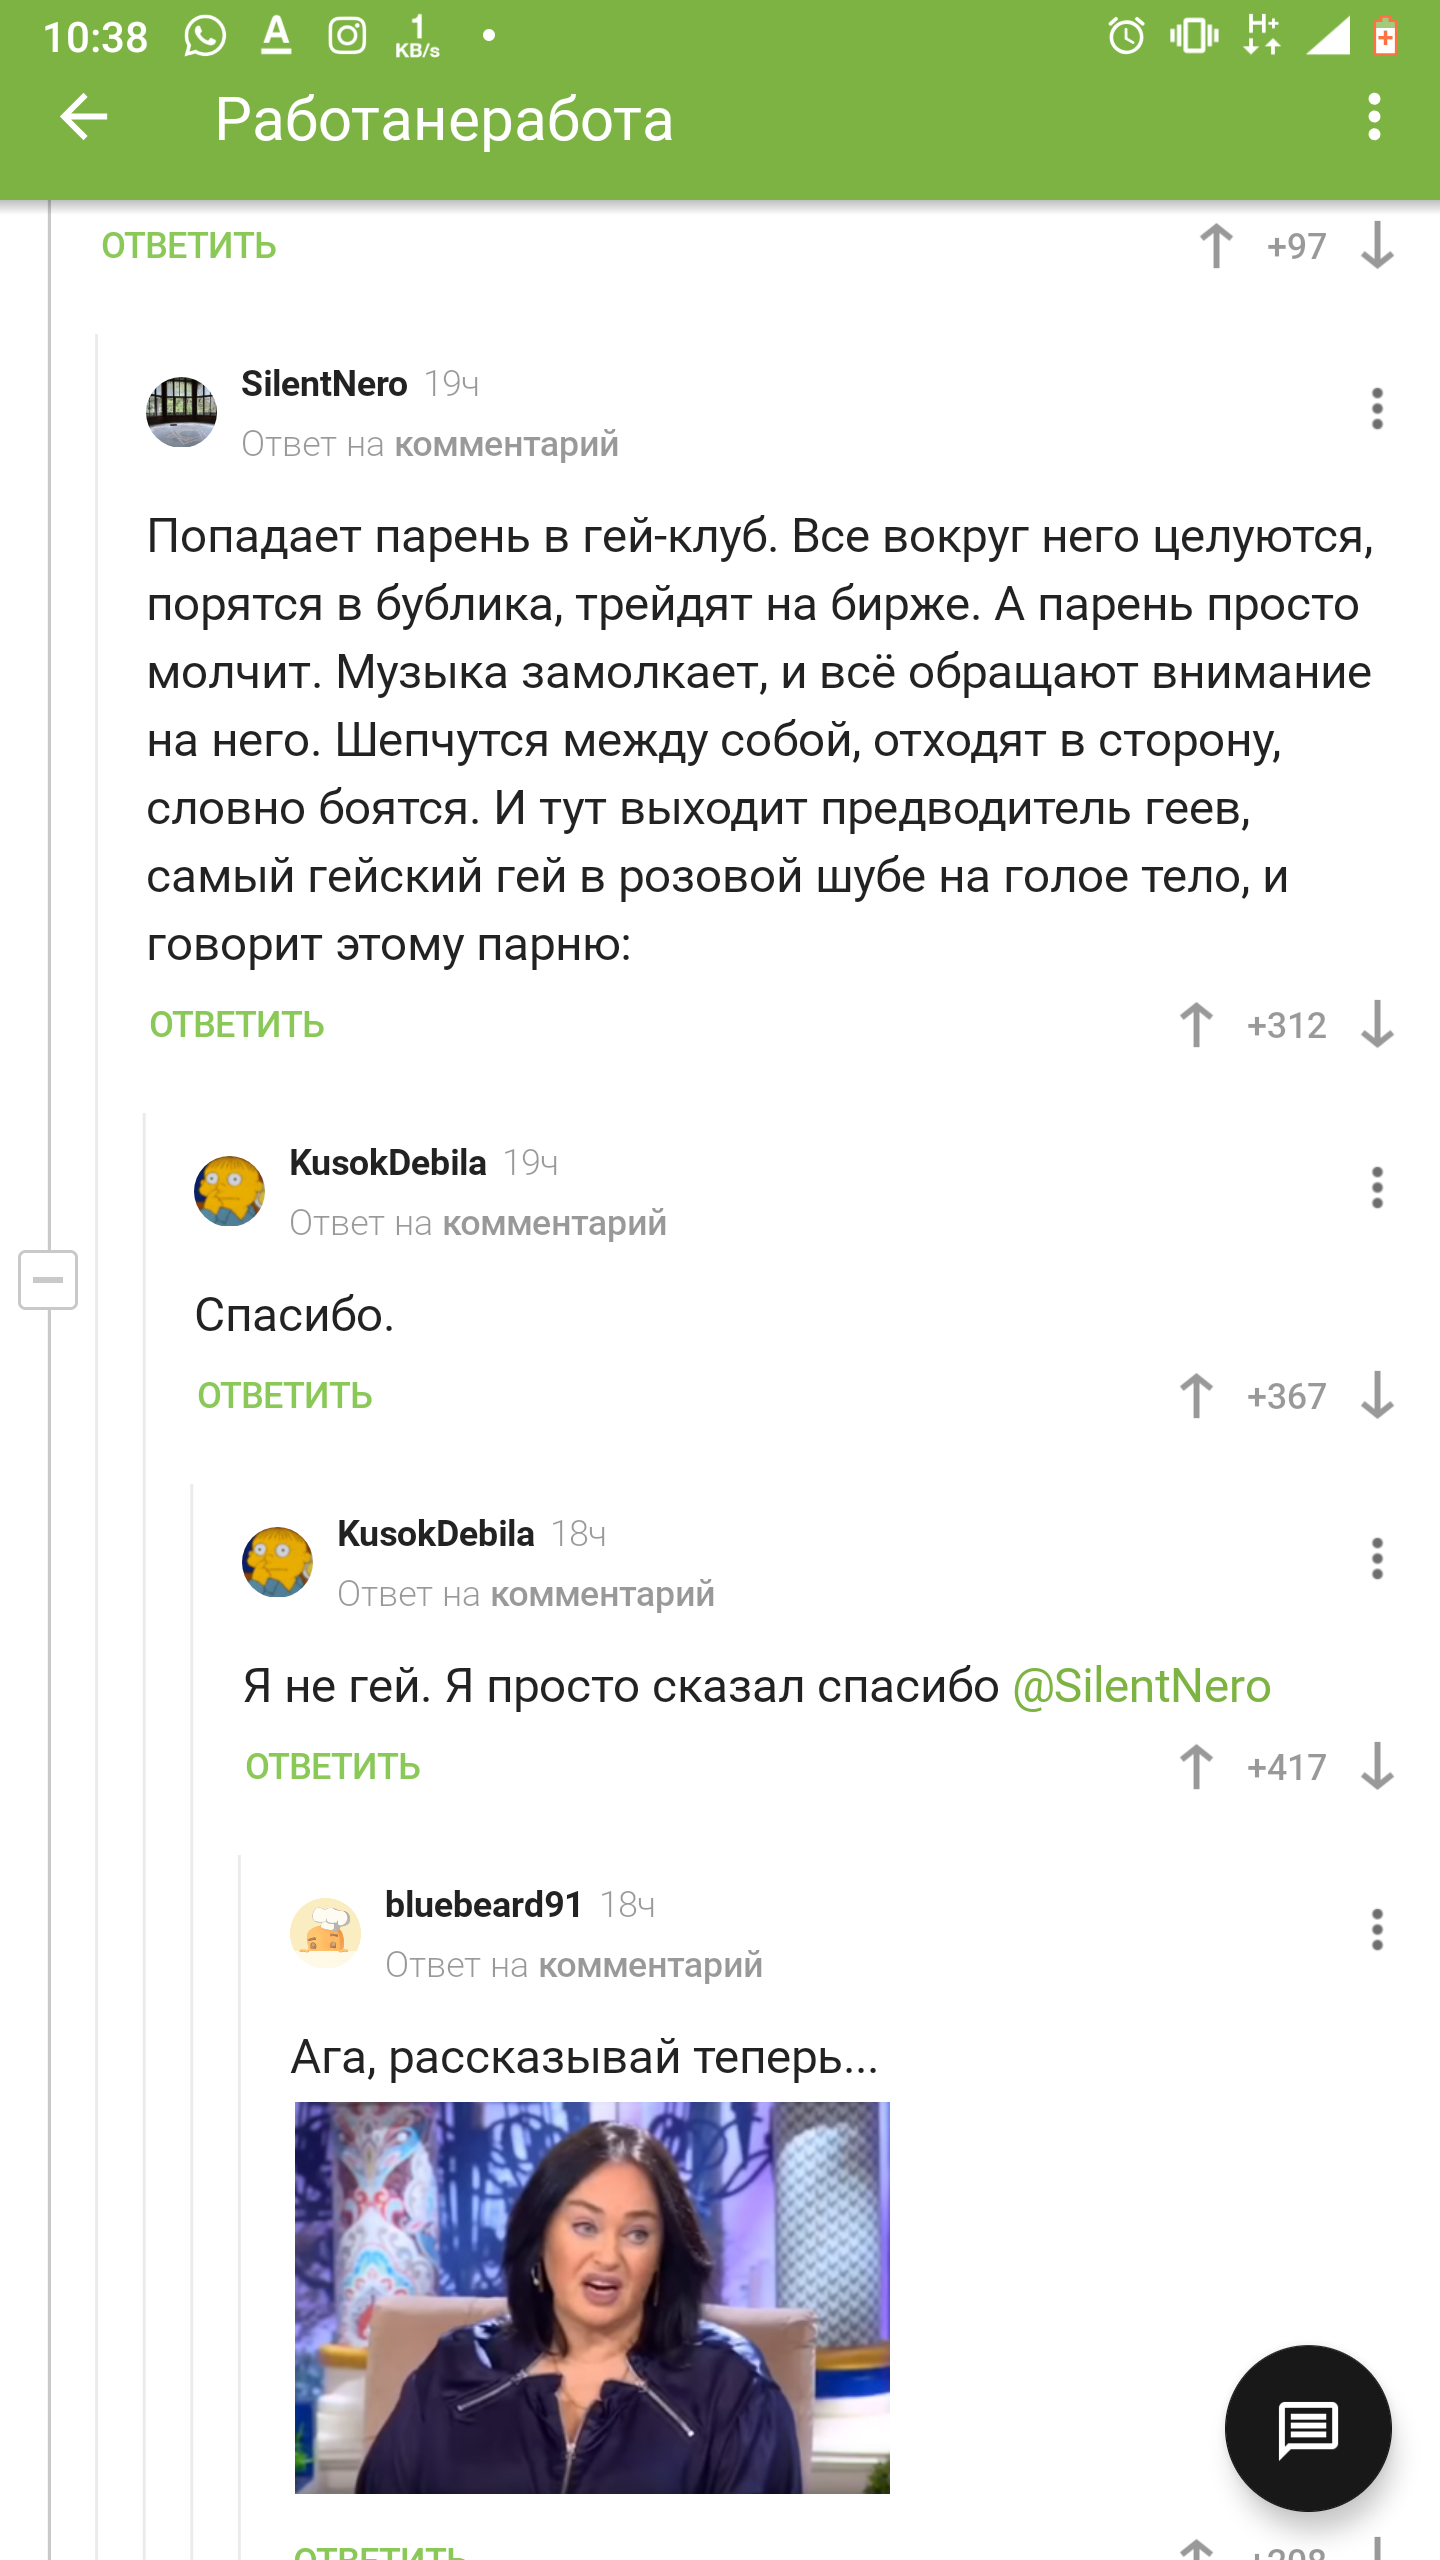Tap the "комментарий" parent link under bluebeard91
The width and height of the screenshot is (1440, 2560).
click(650, 1966)
